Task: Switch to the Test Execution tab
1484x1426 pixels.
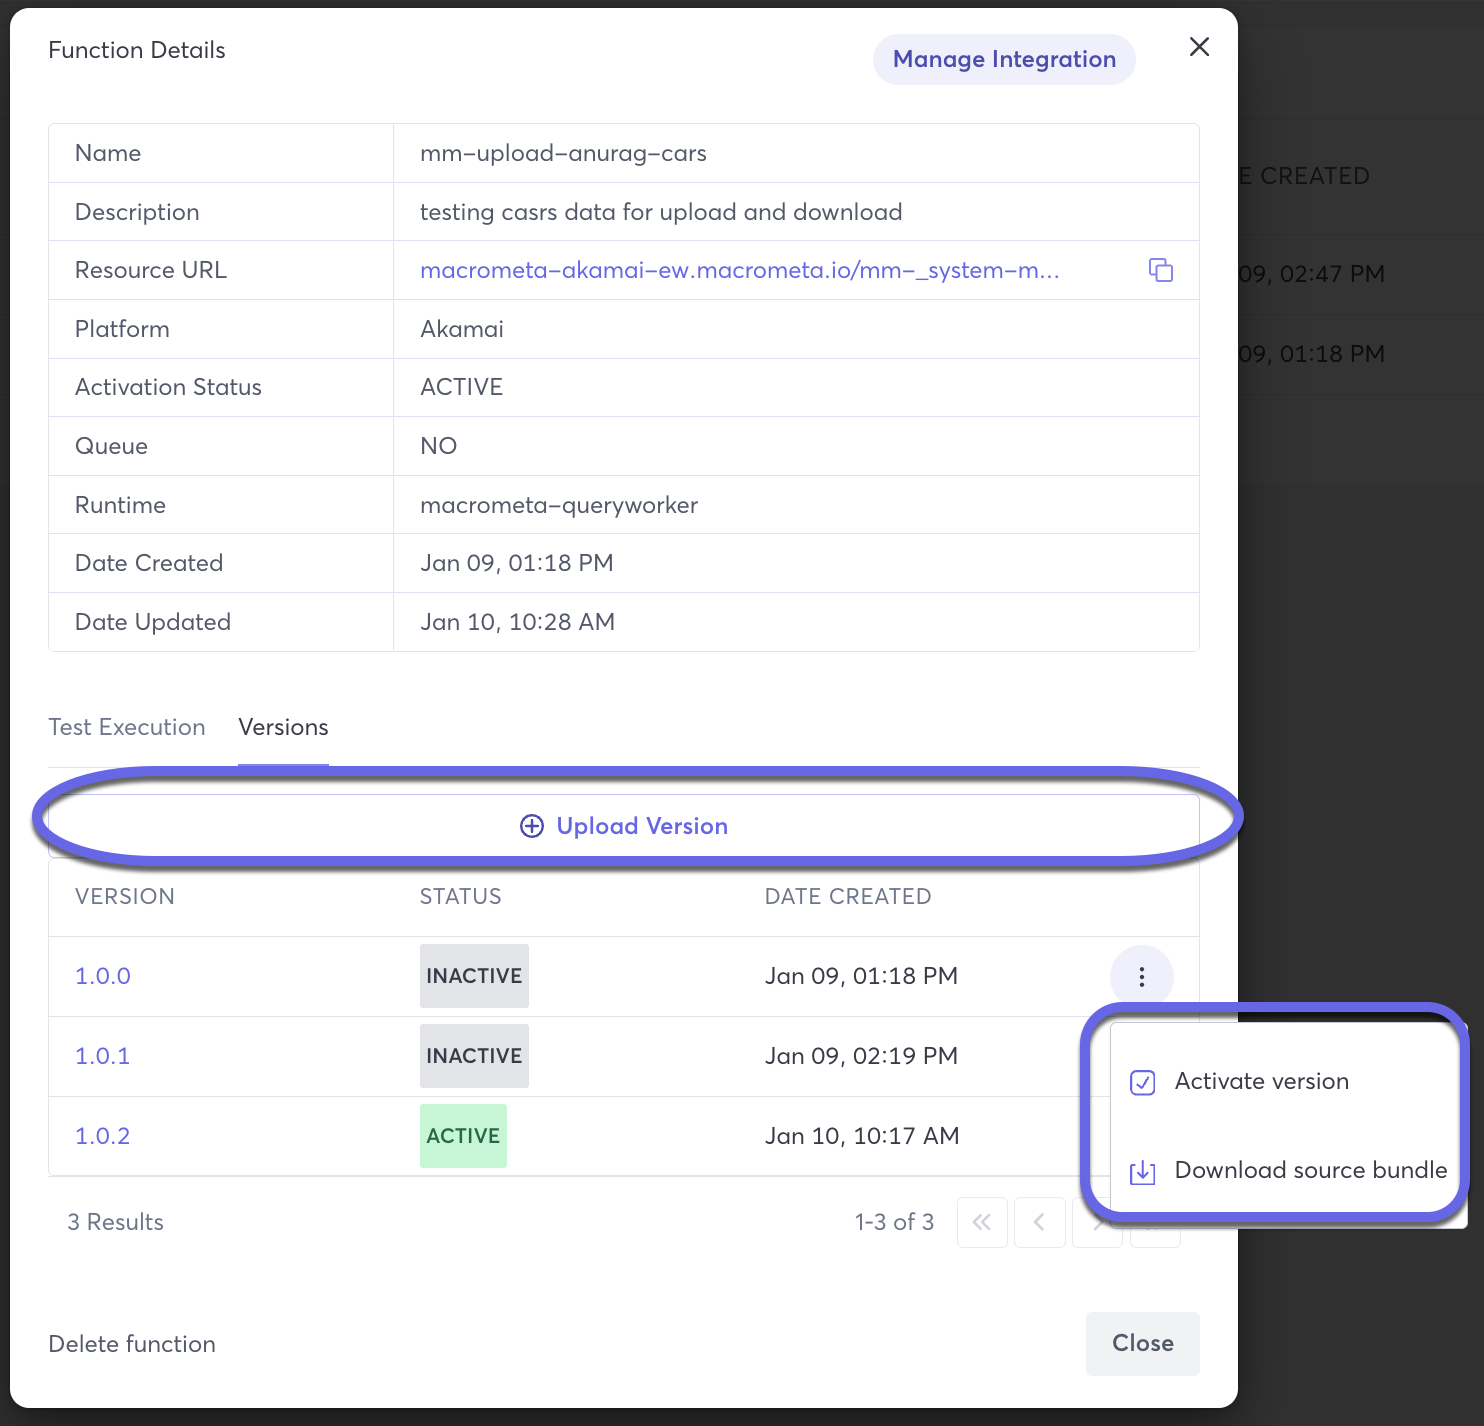Action: [x=127, y=727]
